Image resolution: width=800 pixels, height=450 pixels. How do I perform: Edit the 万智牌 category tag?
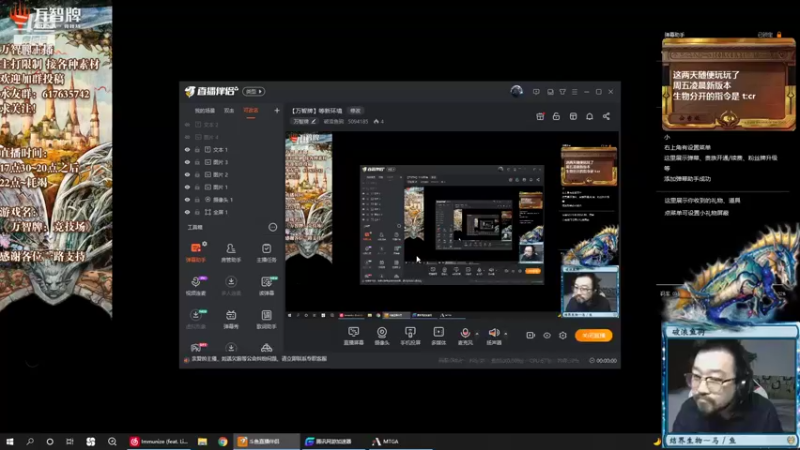click(304, 121)
